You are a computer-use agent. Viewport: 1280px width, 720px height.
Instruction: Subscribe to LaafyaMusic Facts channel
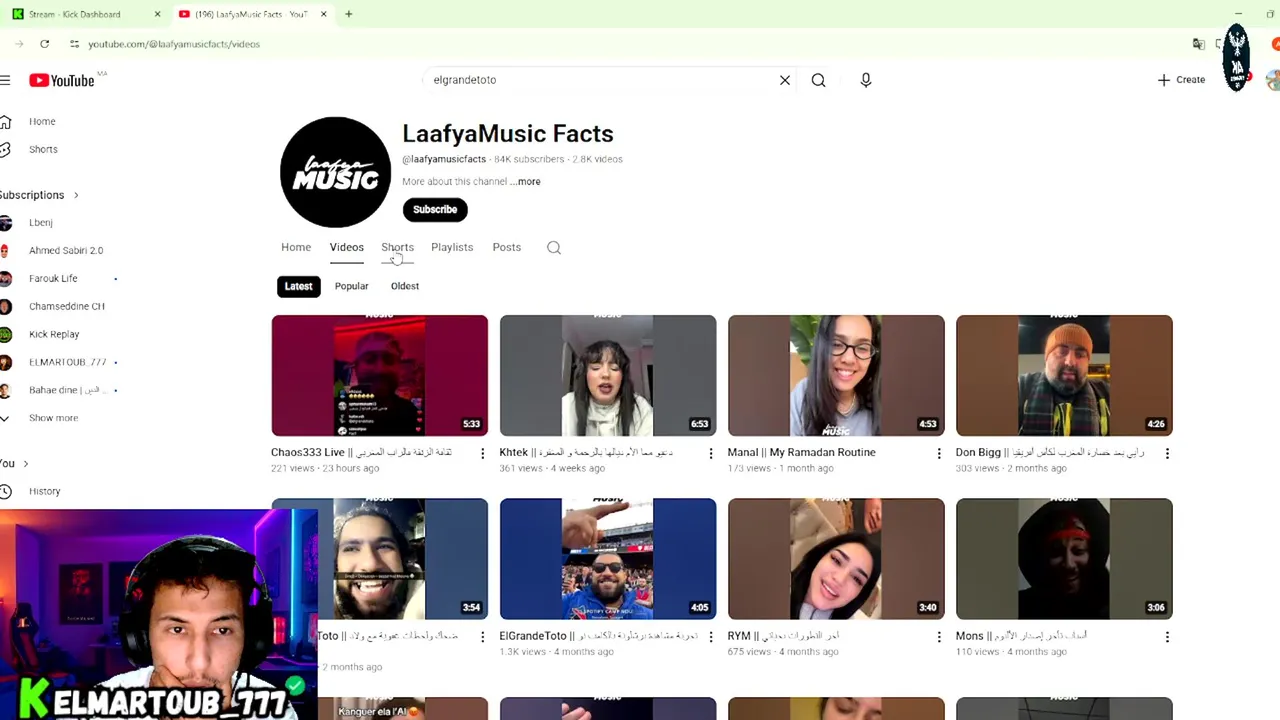point(435,209)
